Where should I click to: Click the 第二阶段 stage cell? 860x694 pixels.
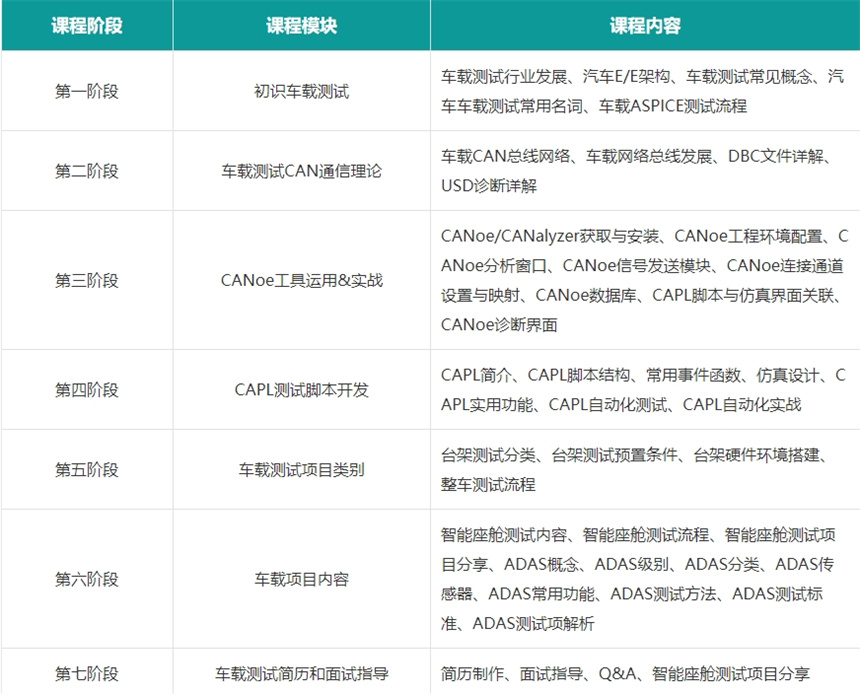pyautogui.click(x=87, y=171)
